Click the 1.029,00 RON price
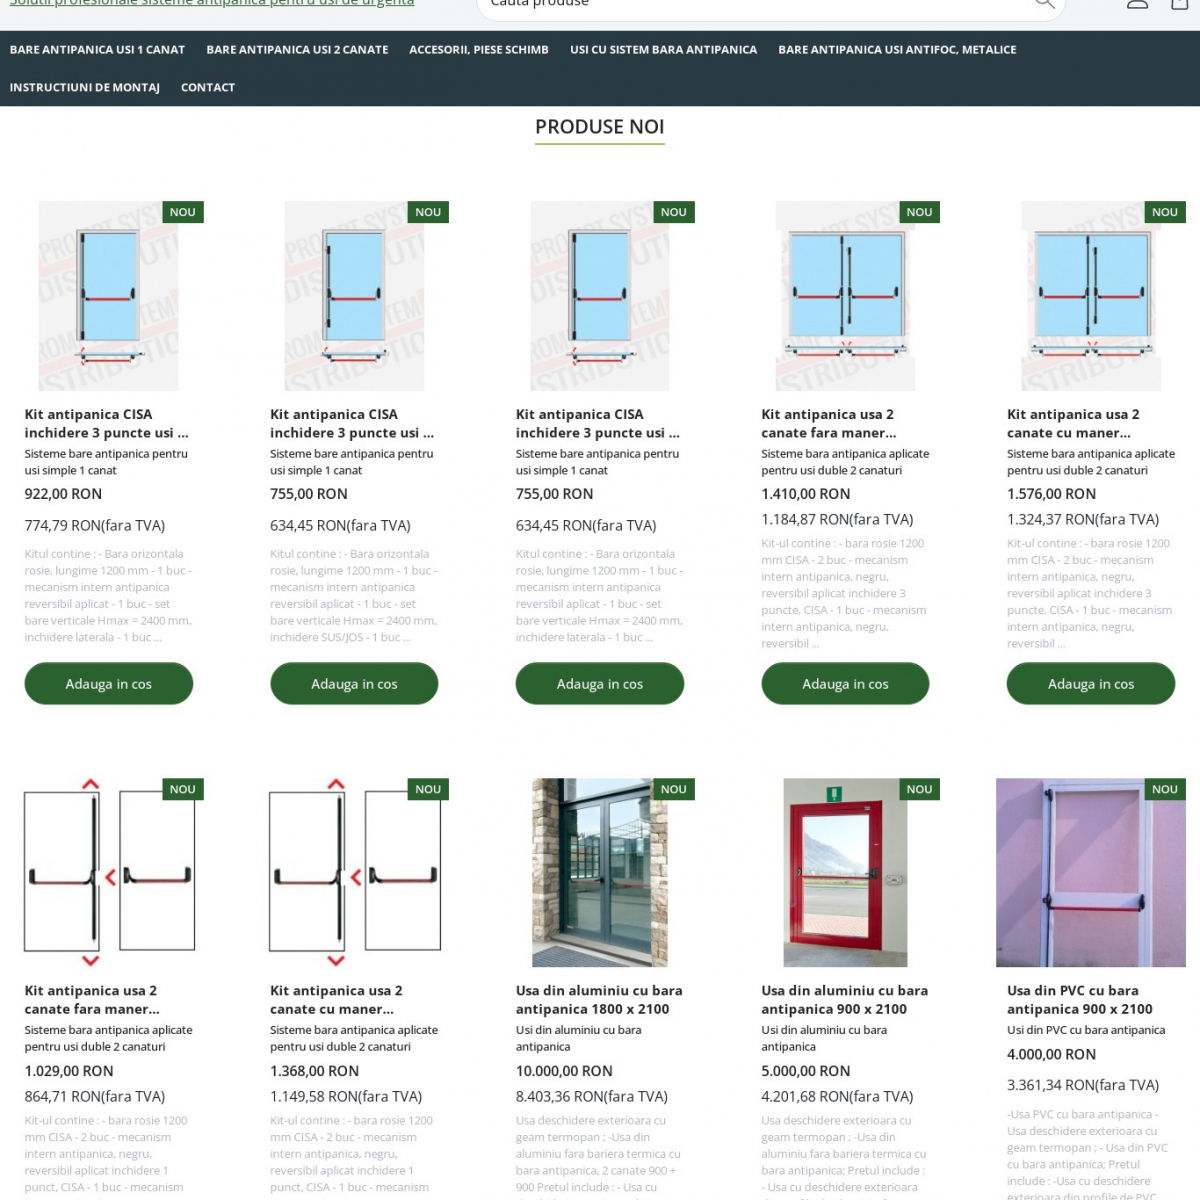 tap(69, 1071)
